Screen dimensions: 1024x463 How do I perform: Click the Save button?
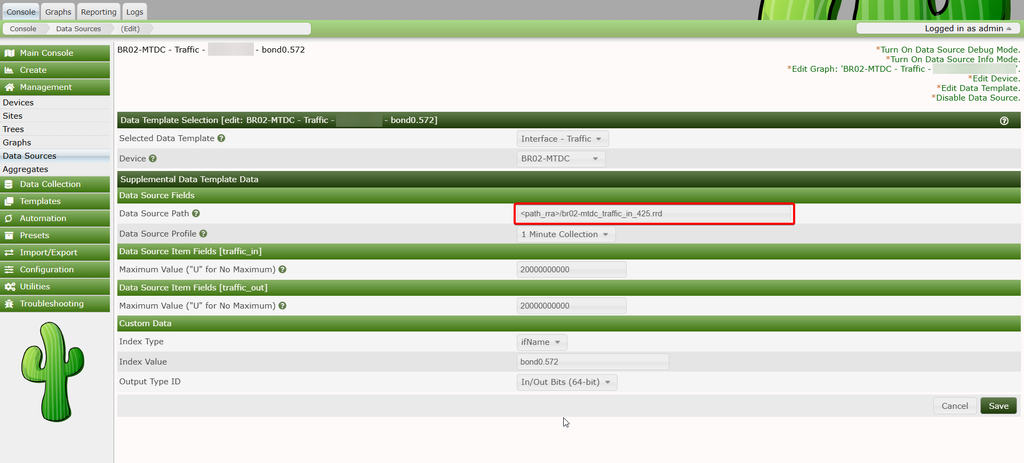click(x=999, y=406)
